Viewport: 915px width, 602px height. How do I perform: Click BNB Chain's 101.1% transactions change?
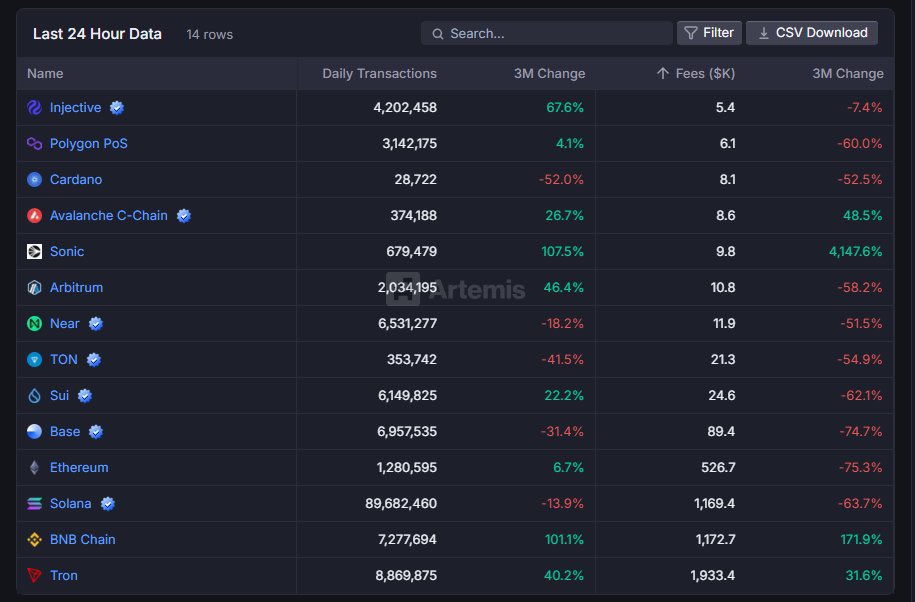point(564,540)
